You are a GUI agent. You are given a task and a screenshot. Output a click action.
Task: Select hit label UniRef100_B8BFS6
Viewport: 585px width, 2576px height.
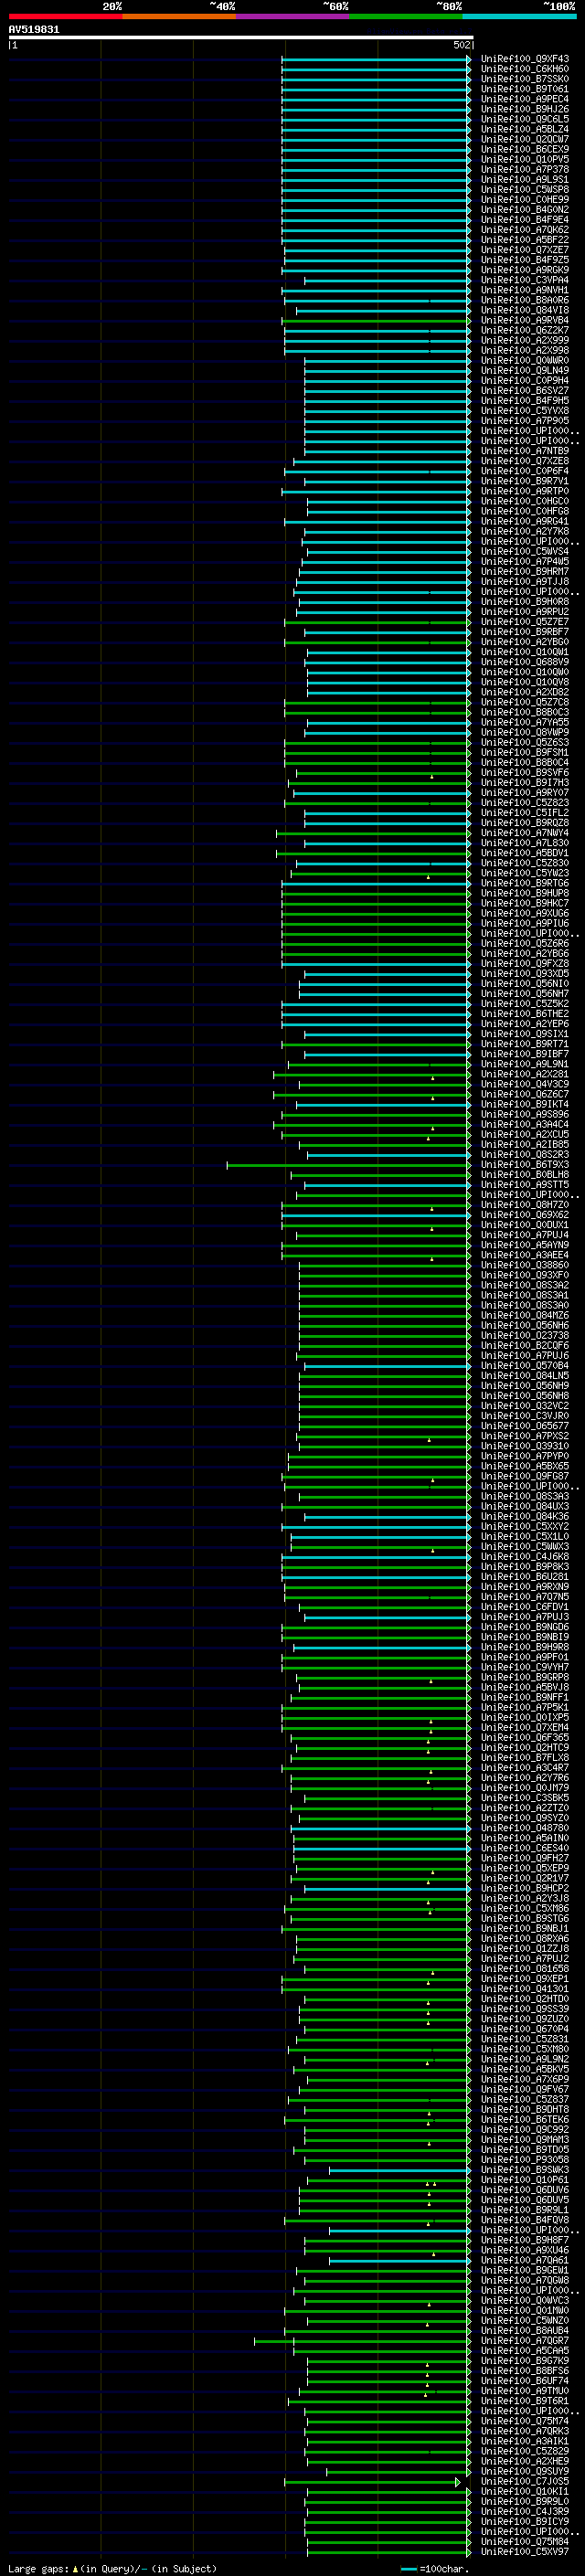point(525,2371)
